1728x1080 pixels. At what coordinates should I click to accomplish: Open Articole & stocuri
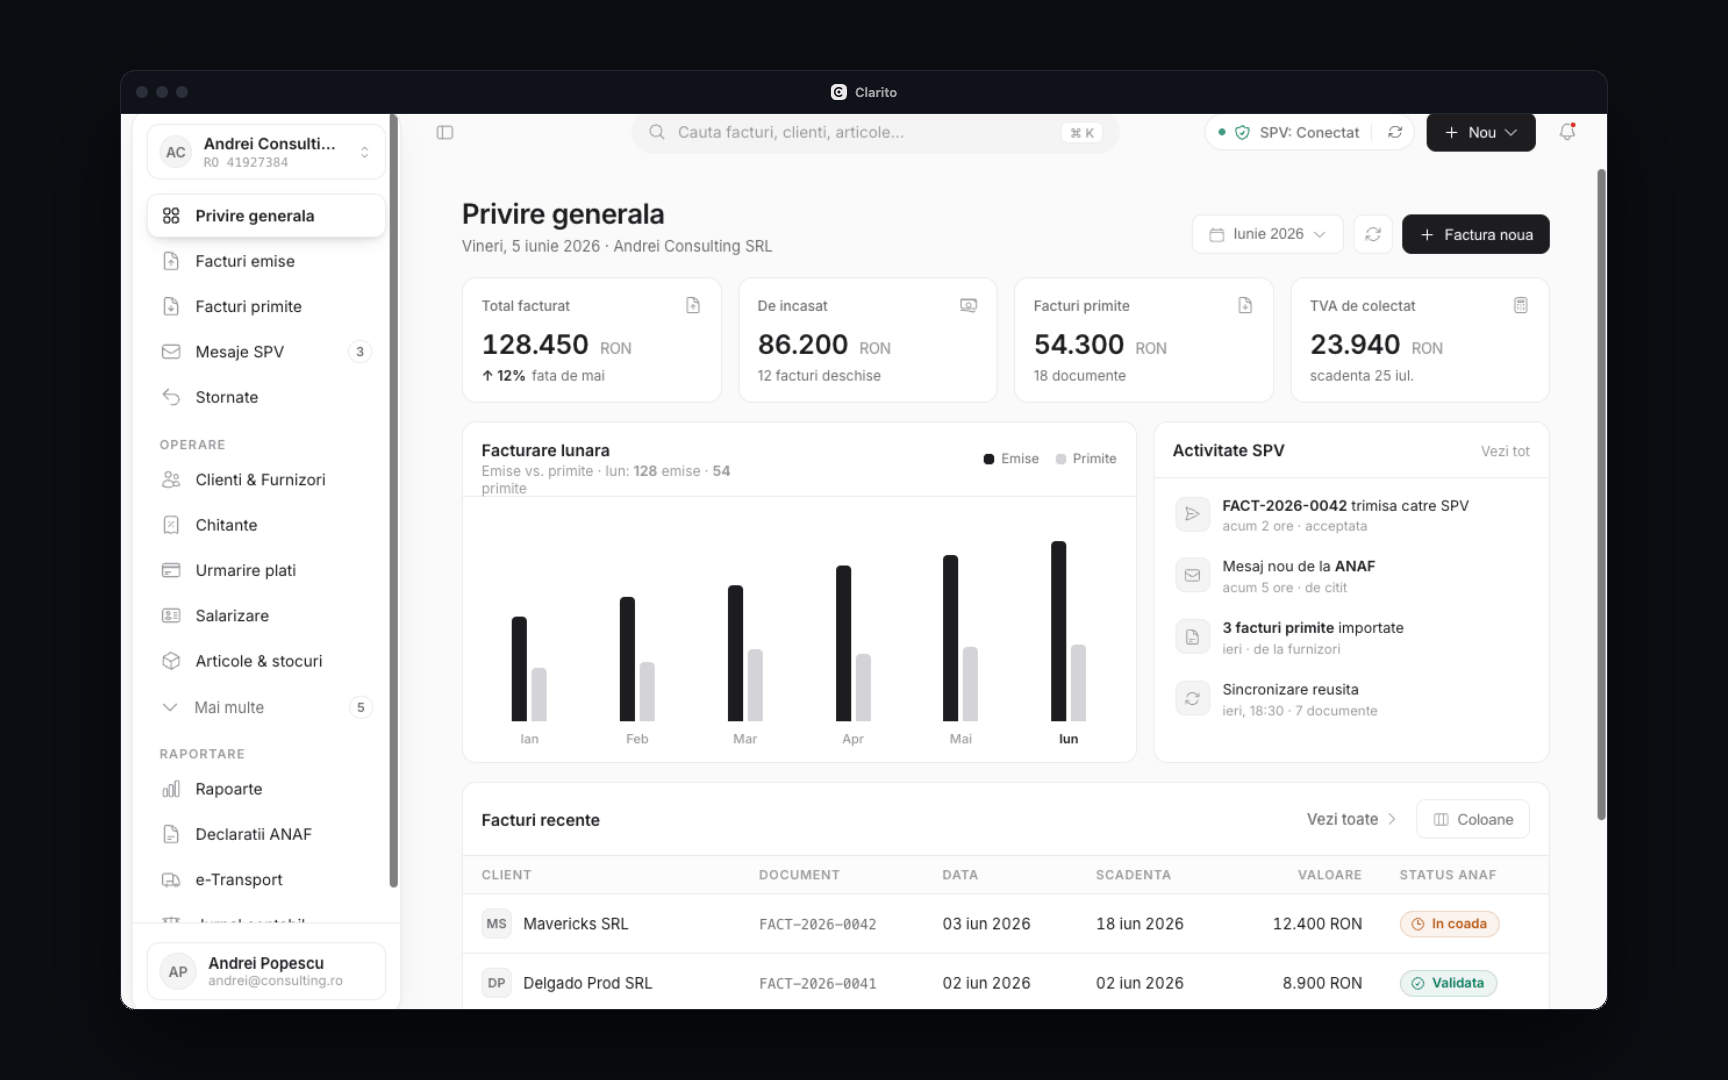[266, 661]
